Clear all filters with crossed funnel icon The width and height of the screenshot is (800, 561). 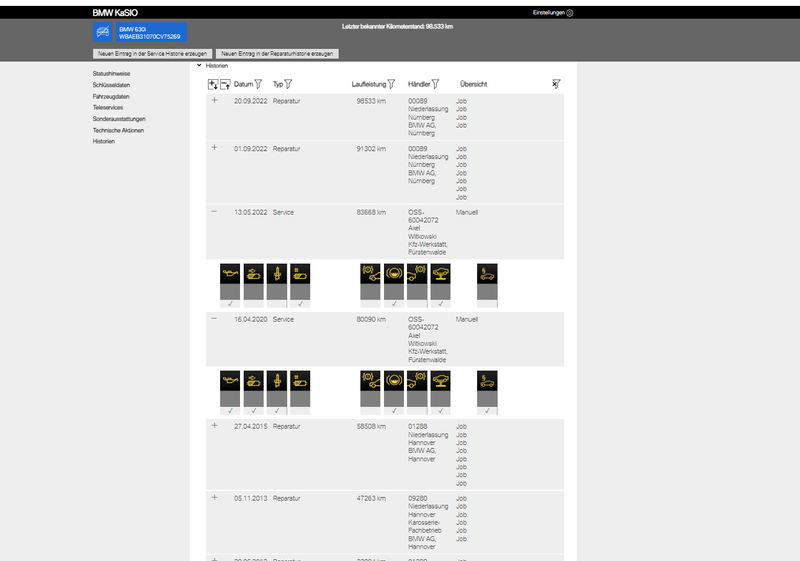(556, 84)
